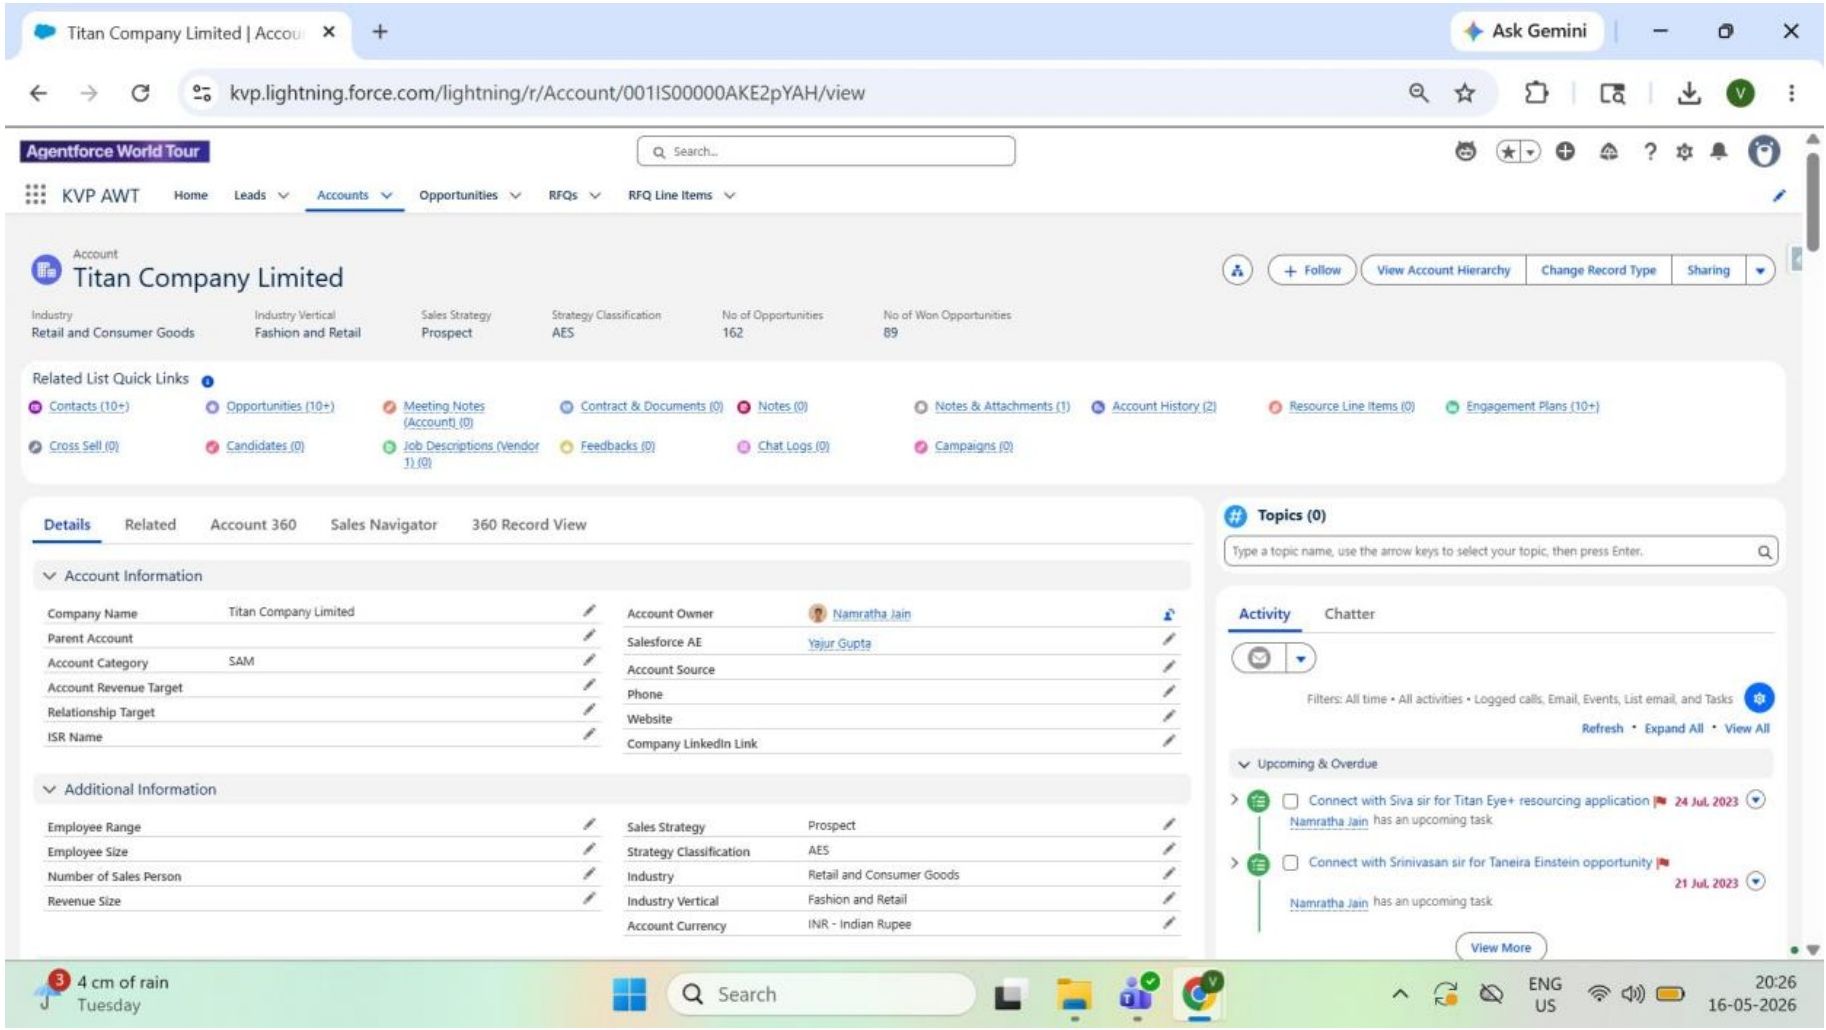Open the global create plus icon

[1565, 152]
